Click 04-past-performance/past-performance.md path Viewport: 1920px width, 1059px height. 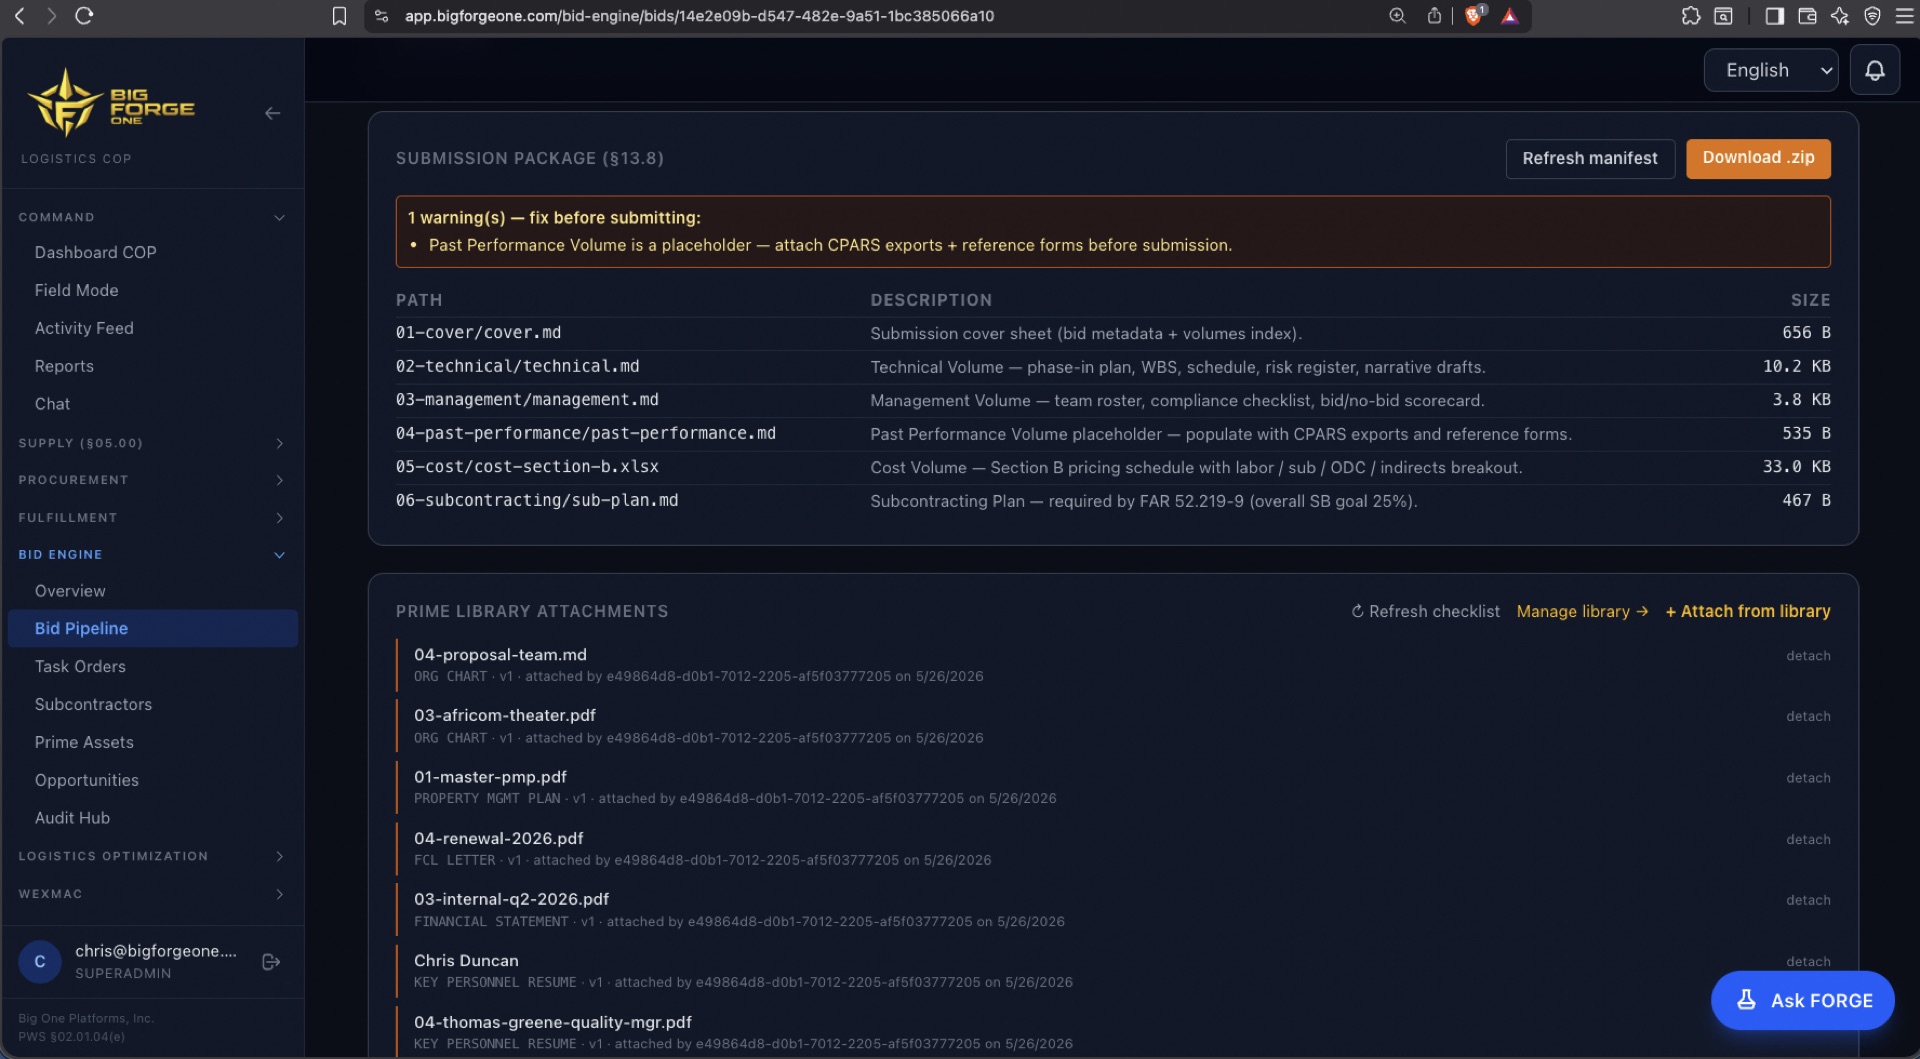[x=585, y=434]
